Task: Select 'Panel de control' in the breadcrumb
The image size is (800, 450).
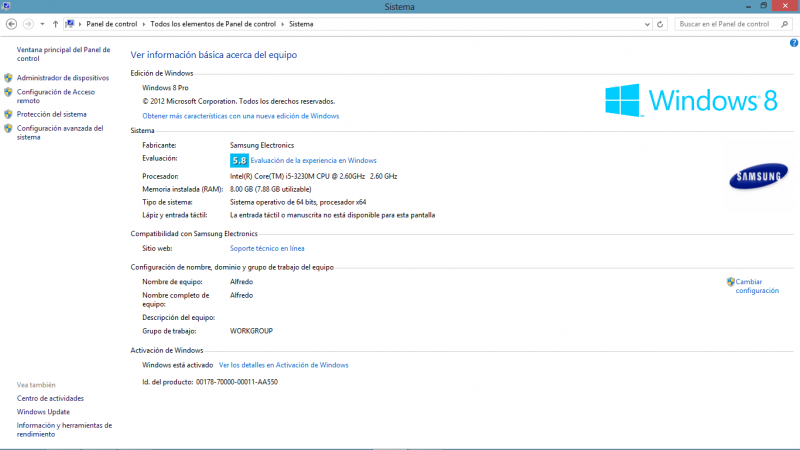Action: point(112,24)
